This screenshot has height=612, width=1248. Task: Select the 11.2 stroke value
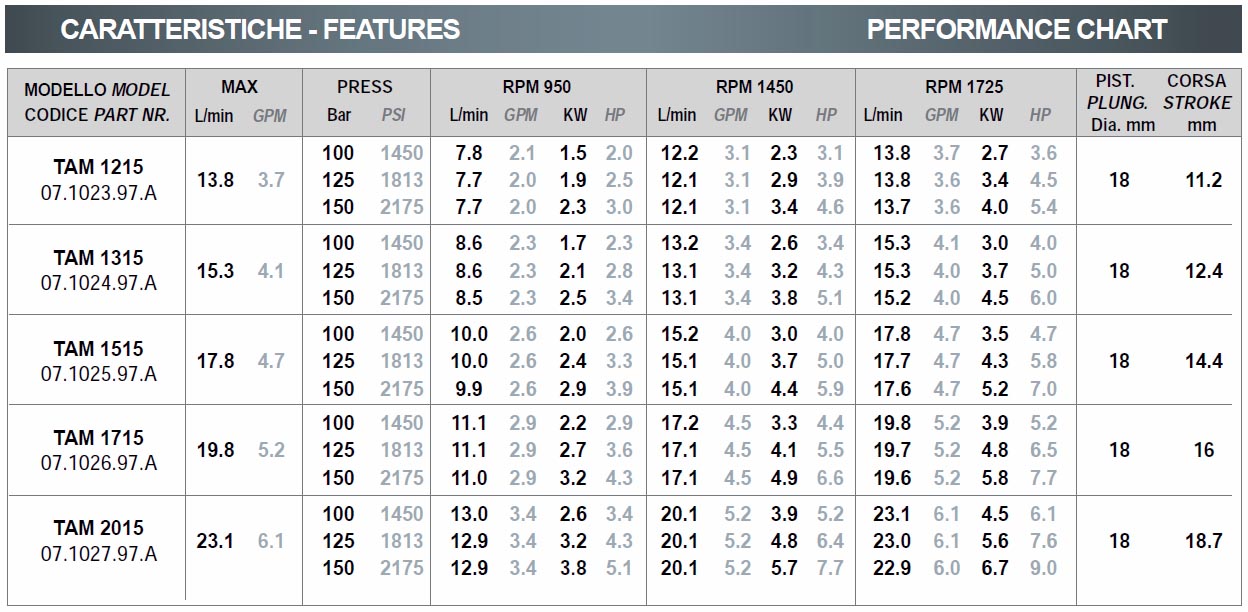1203,180
